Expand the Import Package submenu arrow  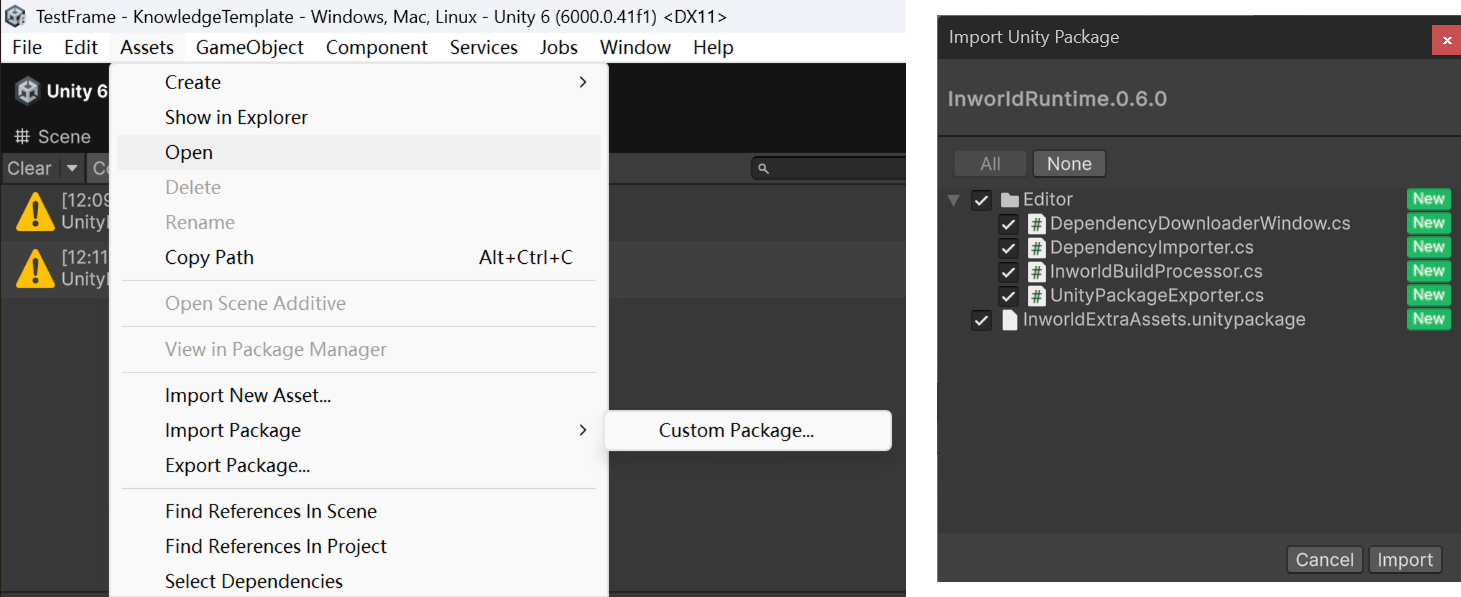(x=583, y=430)
